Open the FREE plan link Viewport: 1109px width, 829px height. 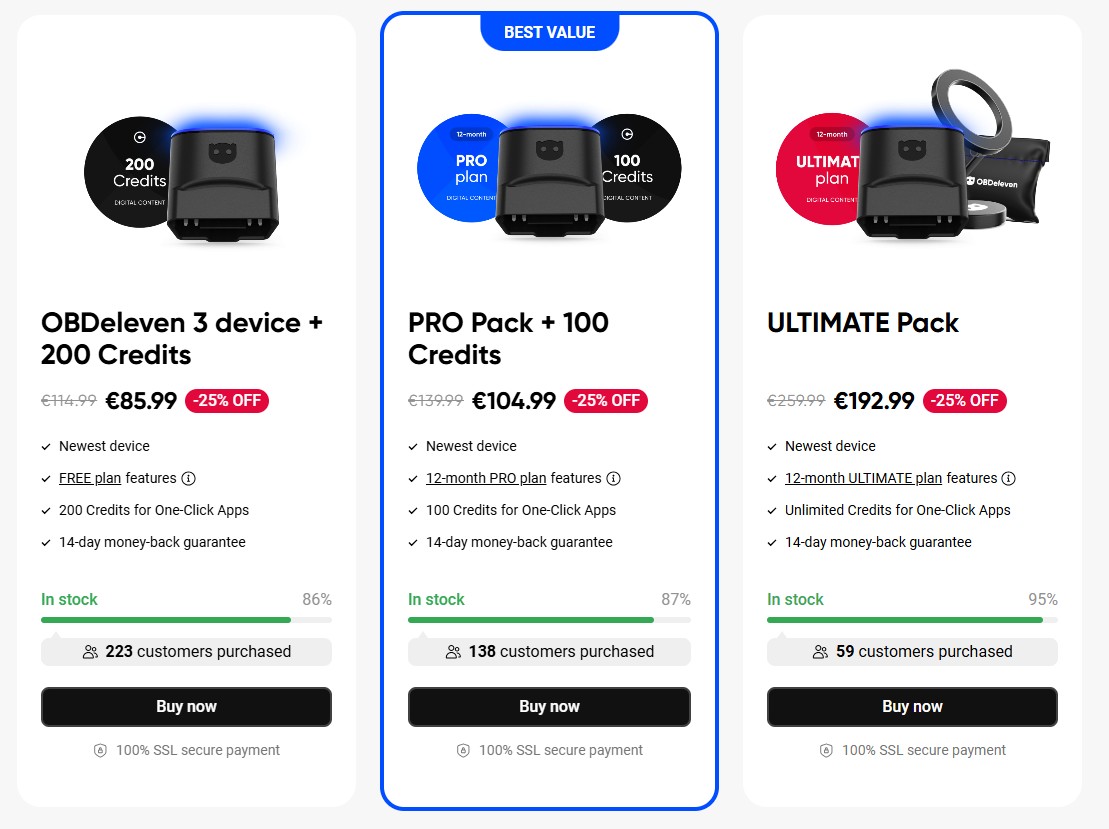(x=90, y=478)
